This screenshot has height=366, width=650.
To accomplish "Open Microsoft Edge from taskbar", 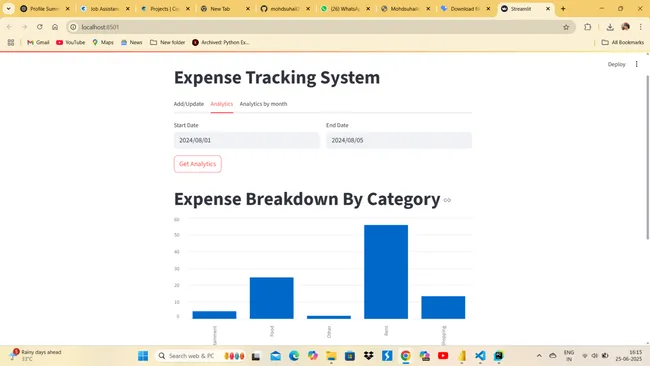I will (294, 356).
